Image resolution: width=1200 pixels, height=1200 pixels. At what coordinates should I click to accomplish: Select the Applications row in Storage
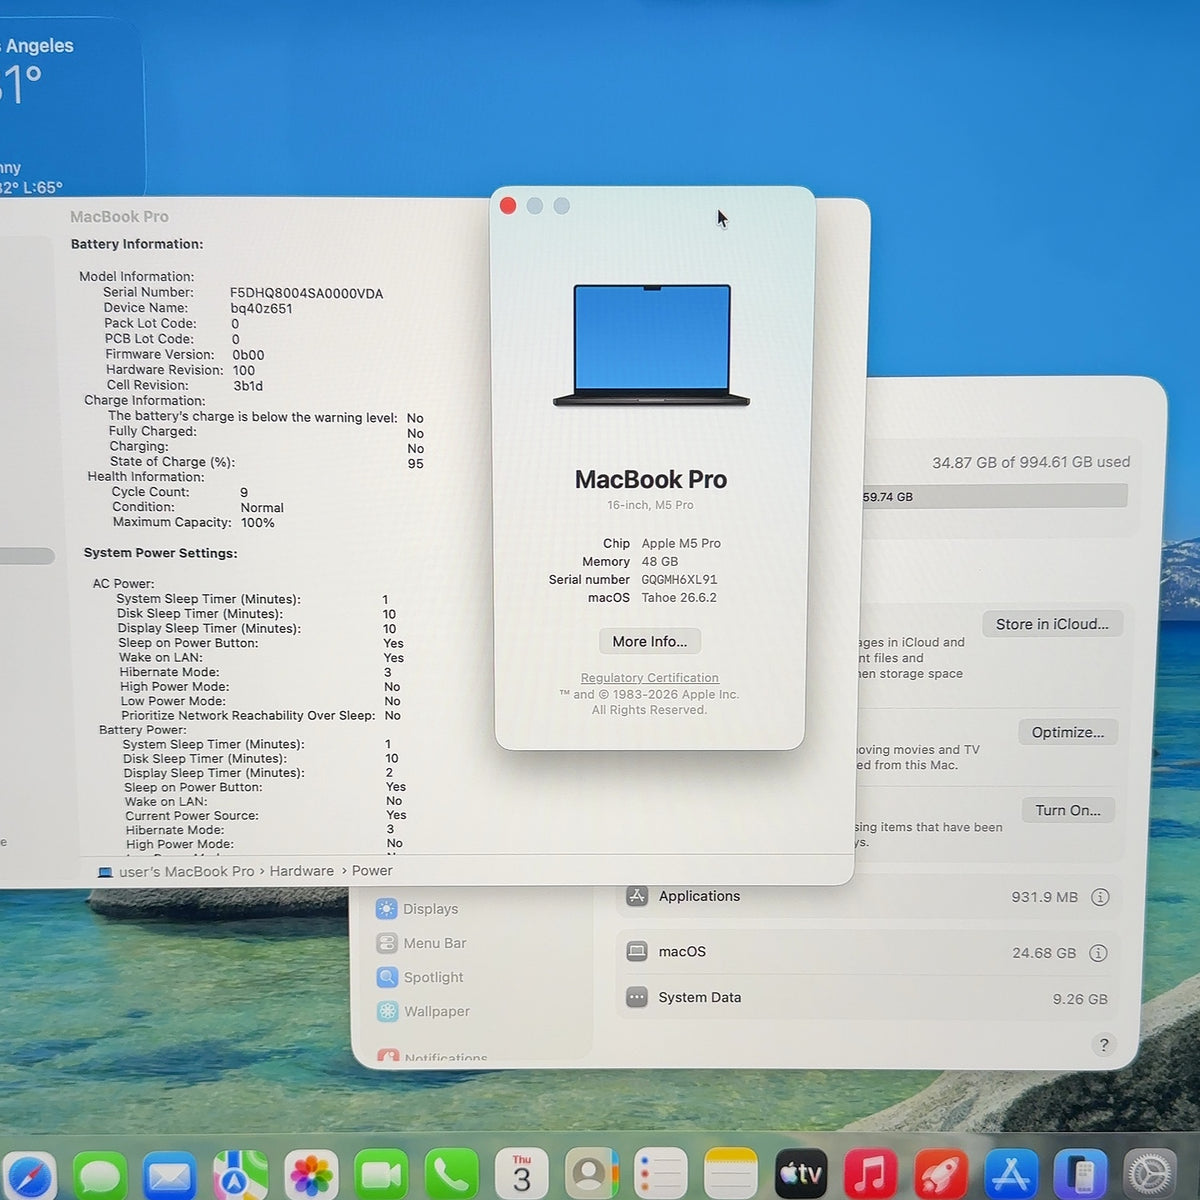(868, 897)
